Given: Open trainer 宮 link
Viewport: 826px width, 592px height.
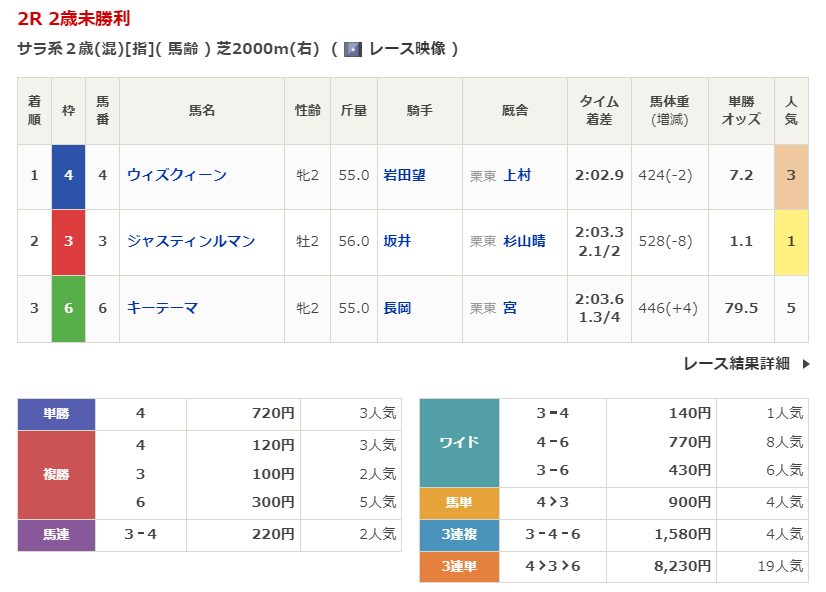Looking at the screenshot, I should point(510,308).
